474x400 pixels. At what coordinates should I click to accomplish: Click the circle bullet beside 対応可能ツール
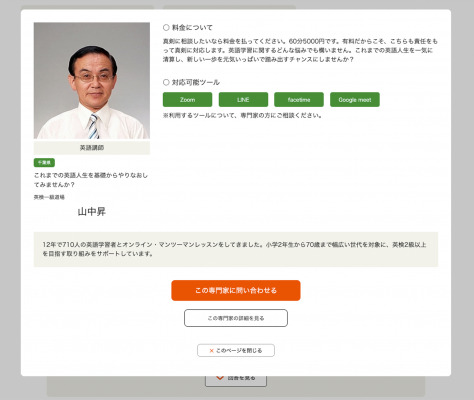[x=166, y=82]
